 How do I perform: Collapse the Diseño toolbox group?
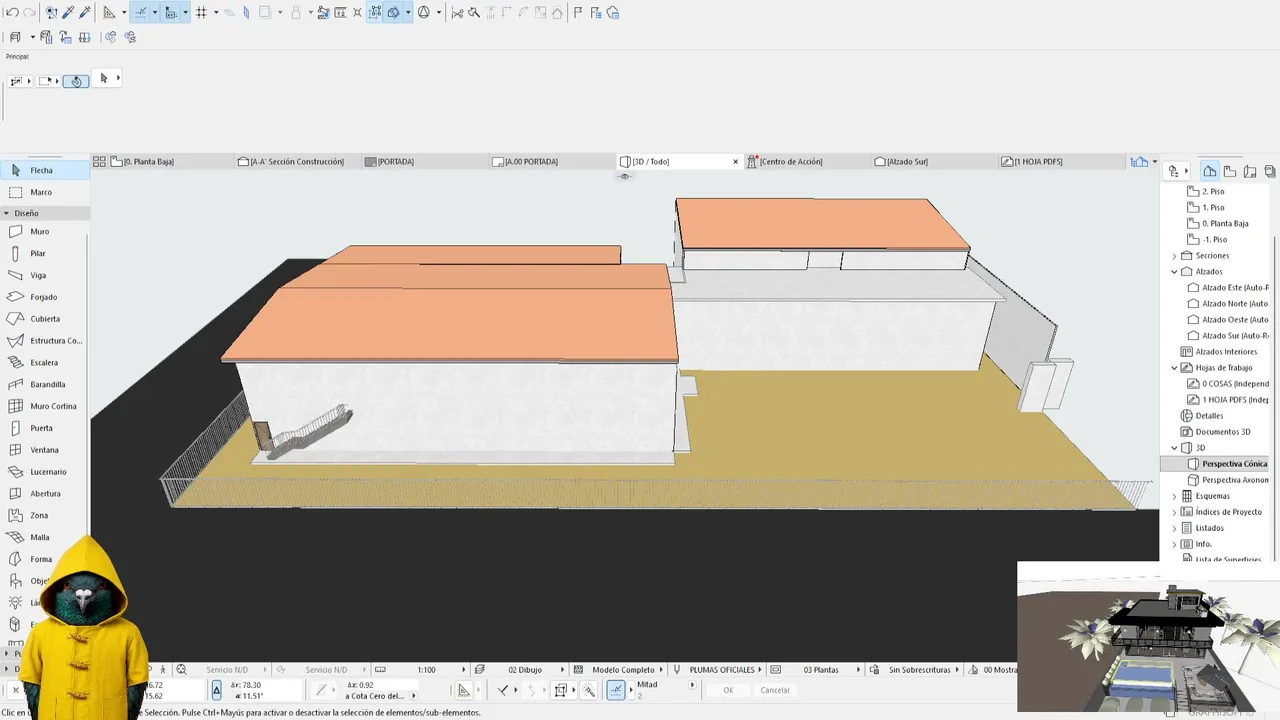(6, 213)
